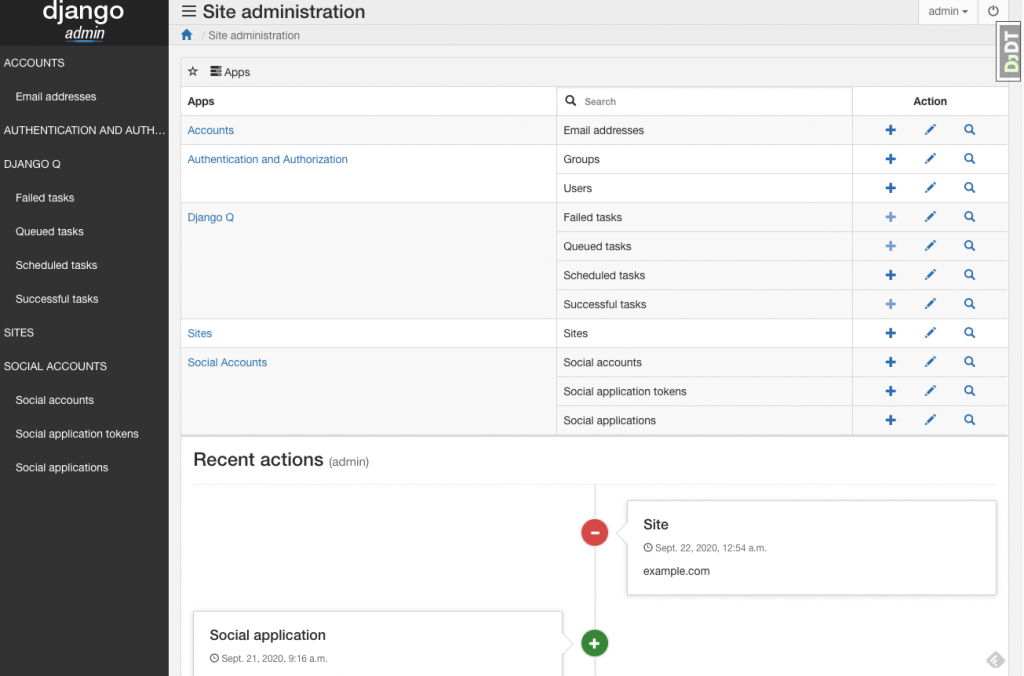Select Successful tasks in sidebar
1024x676 pixels.
pyautogui.click(x=57, y=299)
